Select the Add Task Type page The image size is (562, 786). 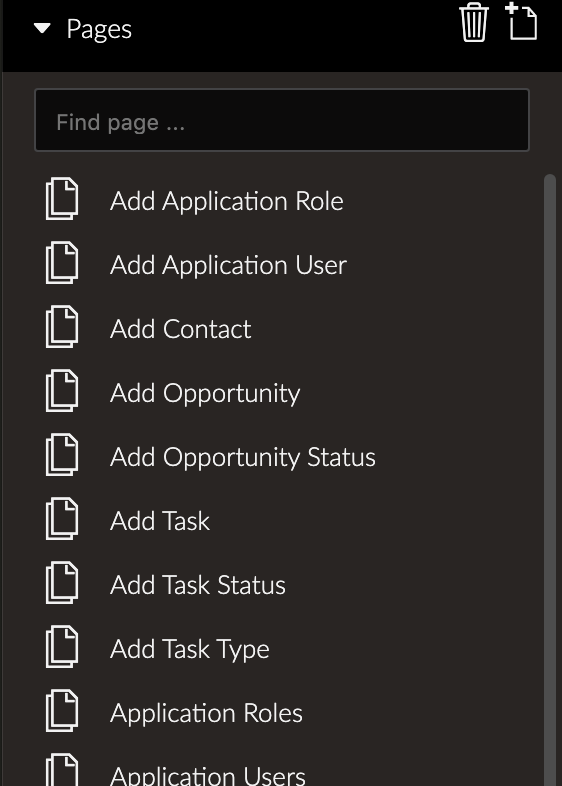(x=190, y=649)
